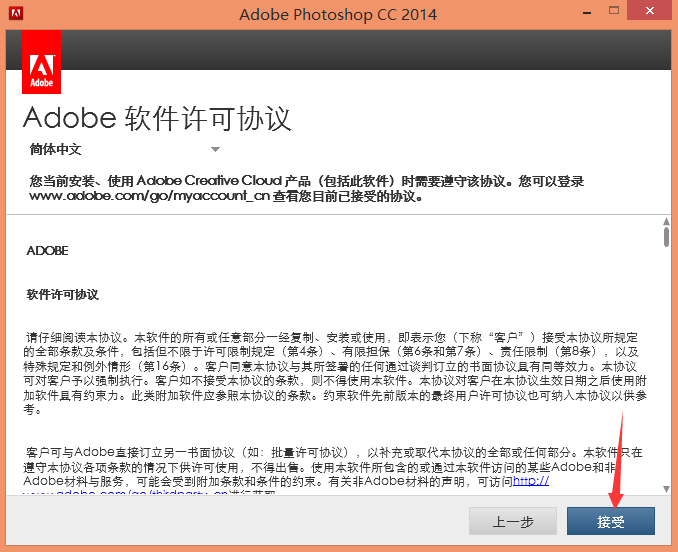This screenshot has height=552, width=678.
Task: Click the www.adobe.com/go/myaccount_cn text
Action: (x=150, y=196)
